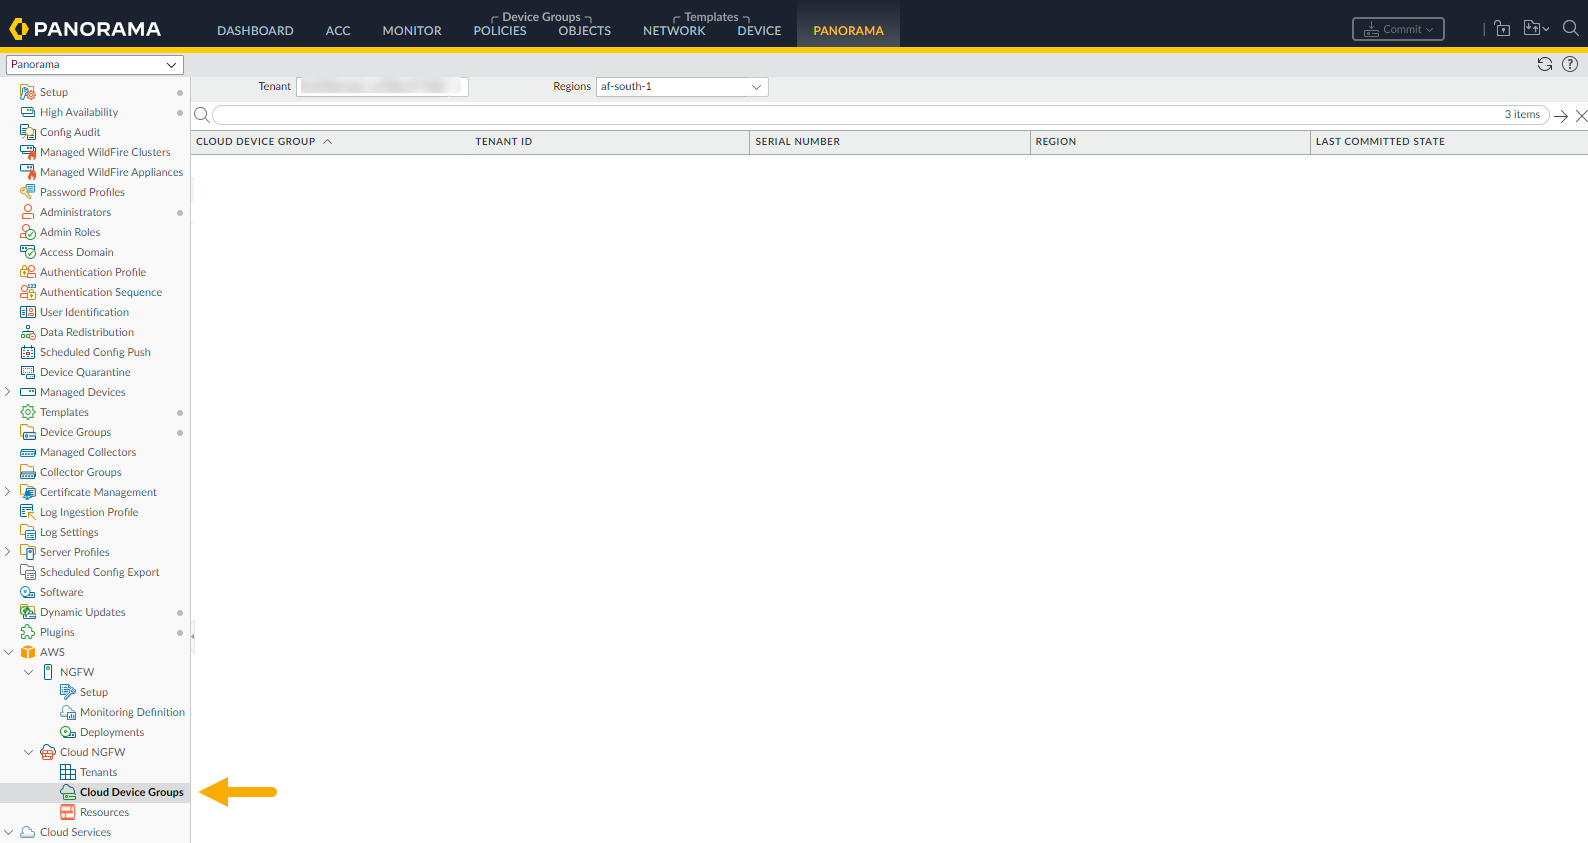The image size is (1588, 843).
Task: Collapse the Cloud Services tree node
Action: (8, 832)
